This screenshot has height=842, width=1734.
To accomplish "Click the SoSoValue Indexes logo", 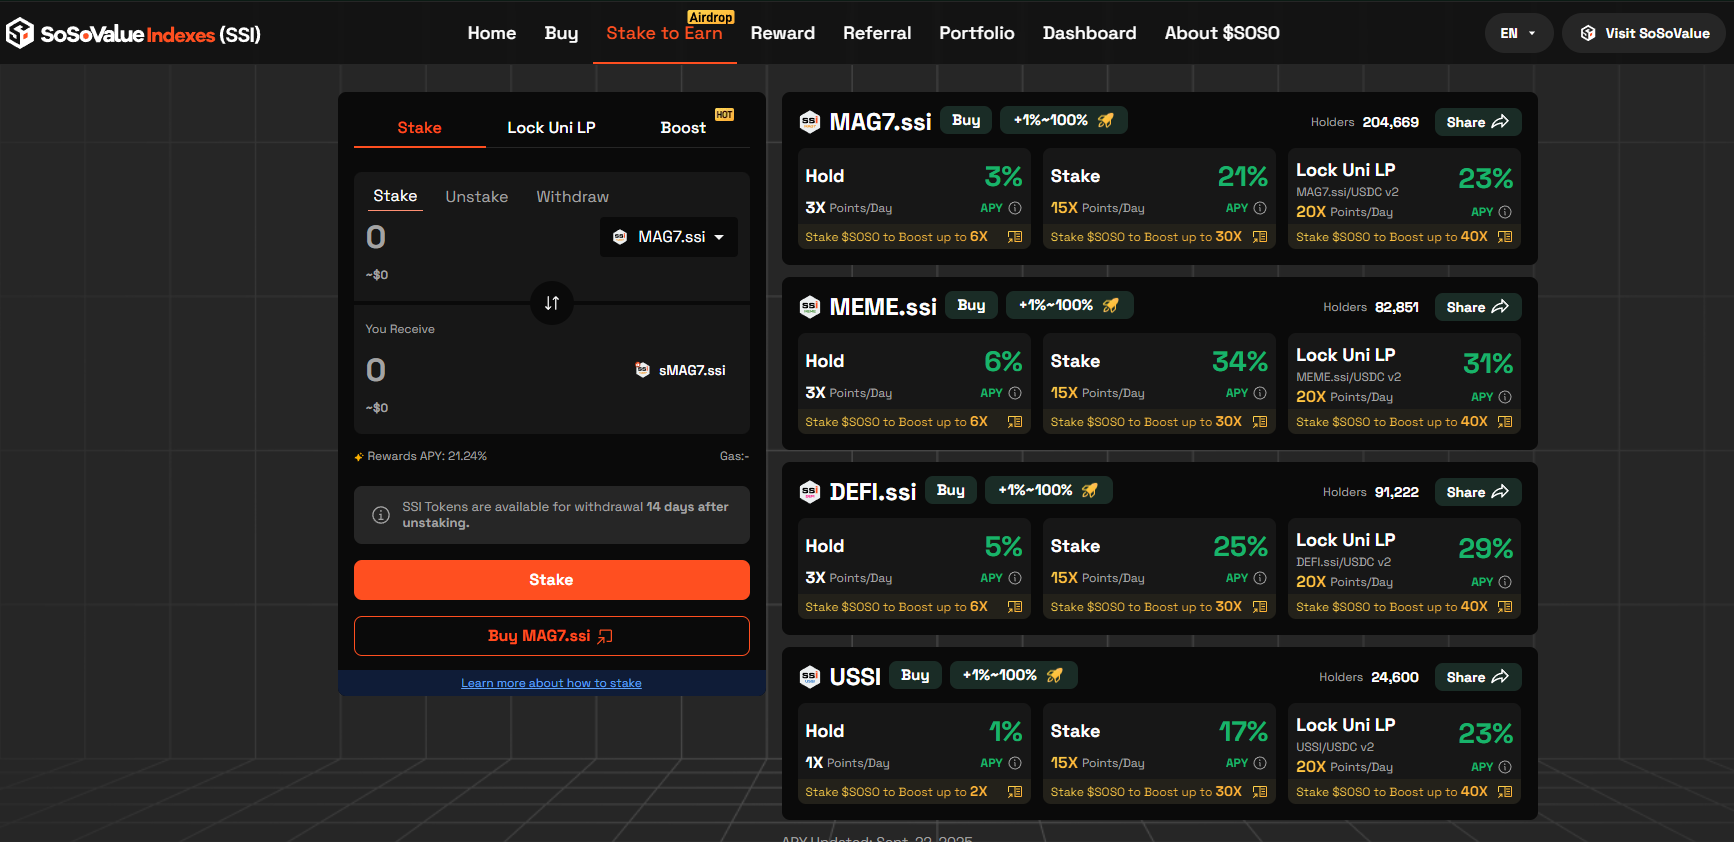I will [133, 34].
